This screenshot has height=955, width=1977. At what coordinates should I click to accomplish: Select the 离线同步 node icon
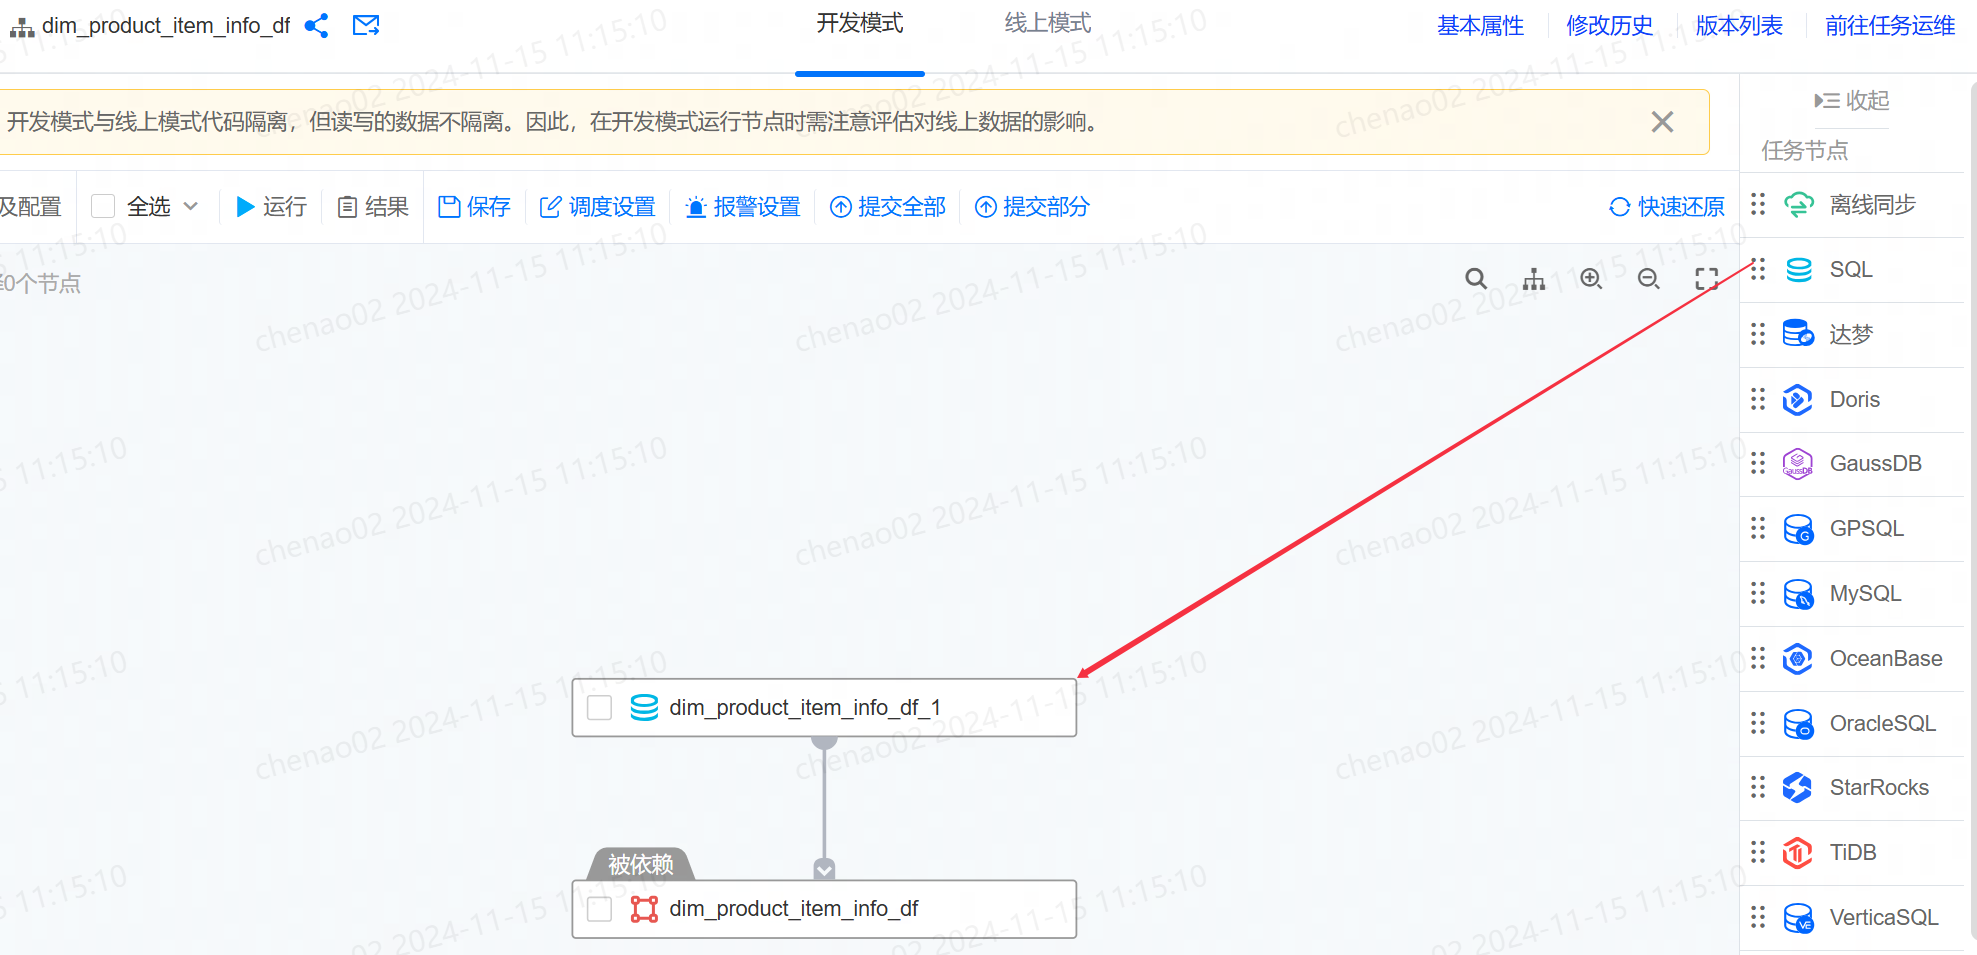(1798, 205)
